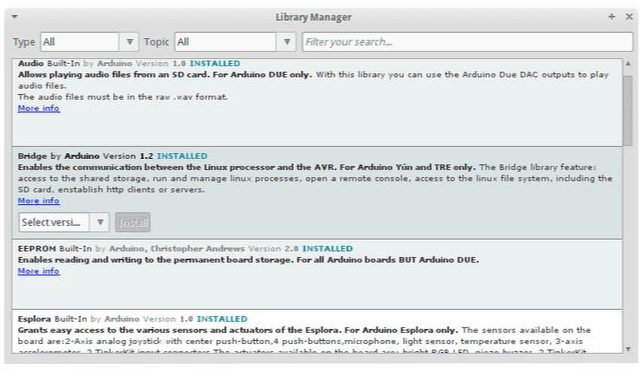This screenshot has width=644, height=369.
Task: Click the Type label
Action: [24, 42]
